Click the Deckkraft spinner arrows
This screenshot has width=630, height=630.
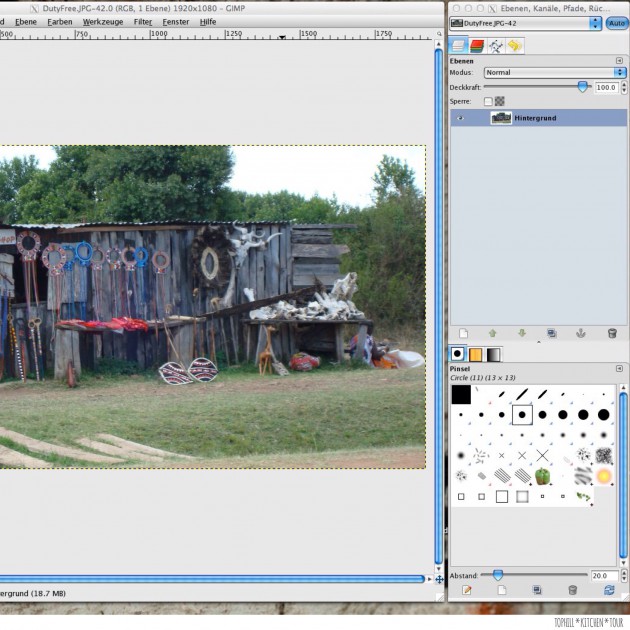(624, 87)
